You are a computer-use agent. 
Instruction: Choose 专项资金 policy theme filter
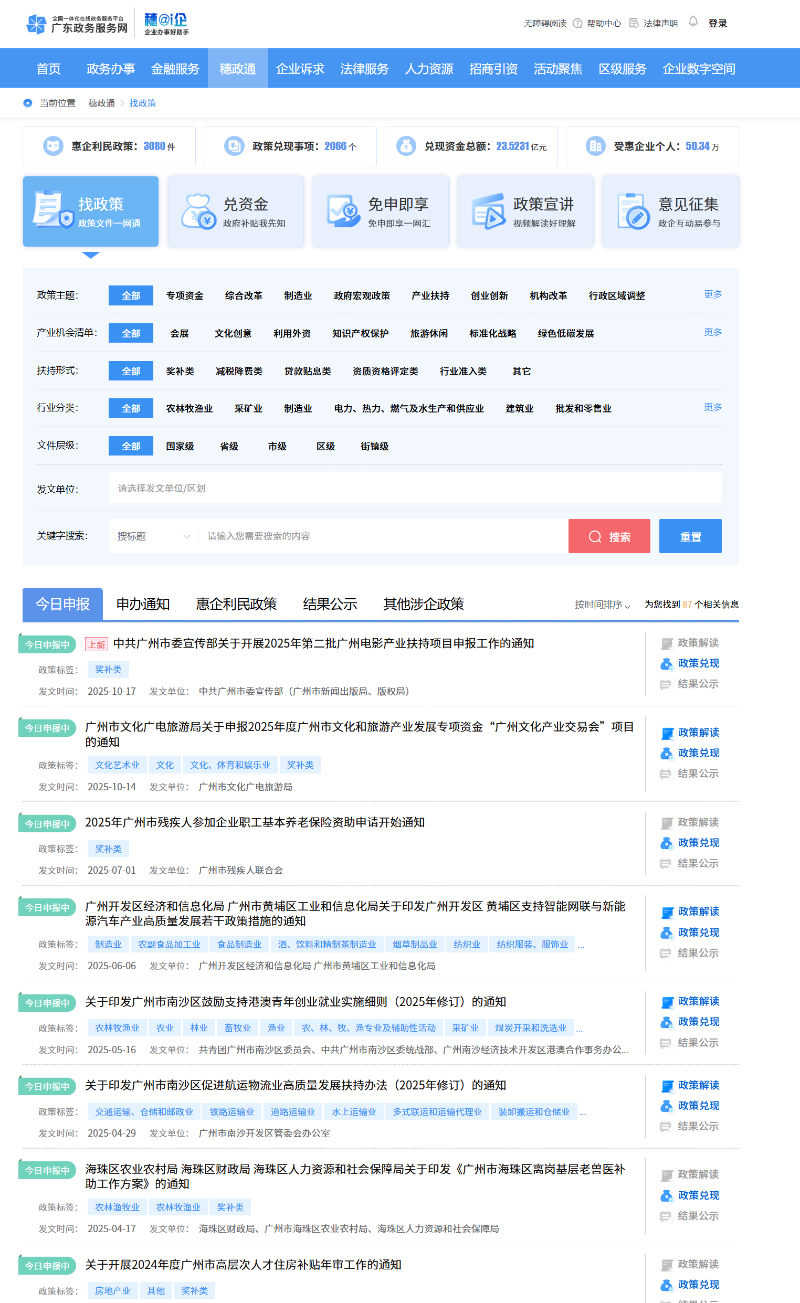click(x=184, y=296)
